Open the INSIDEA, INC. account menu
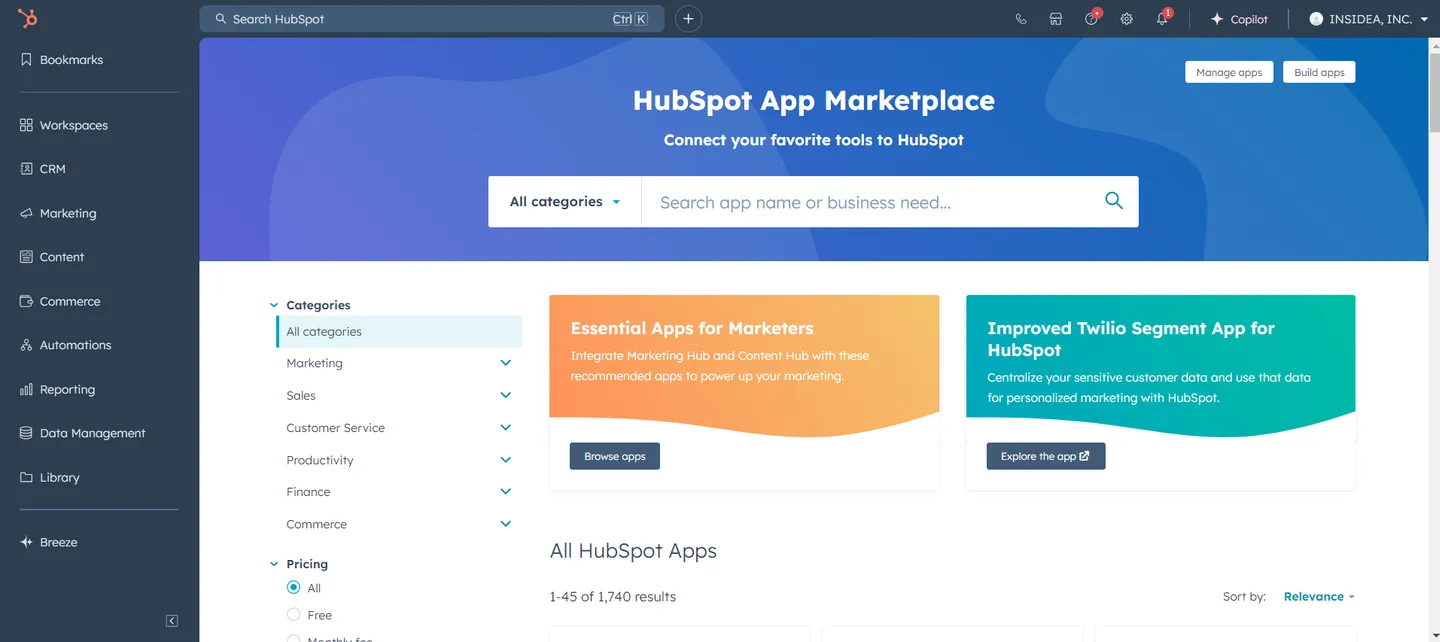The width and height of the screenshot is (1440, 642). (1368, 19)
